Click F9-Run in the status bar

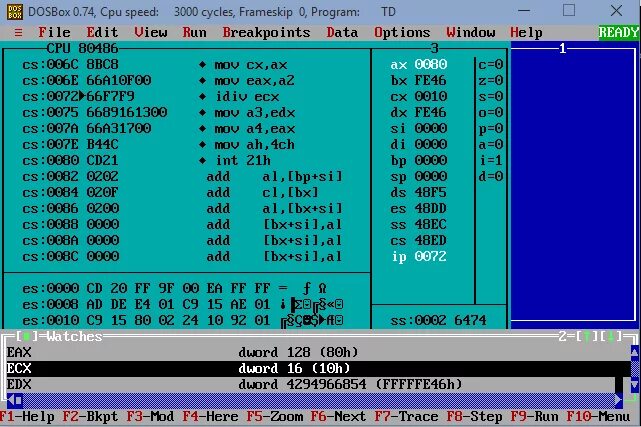point(534,416)
